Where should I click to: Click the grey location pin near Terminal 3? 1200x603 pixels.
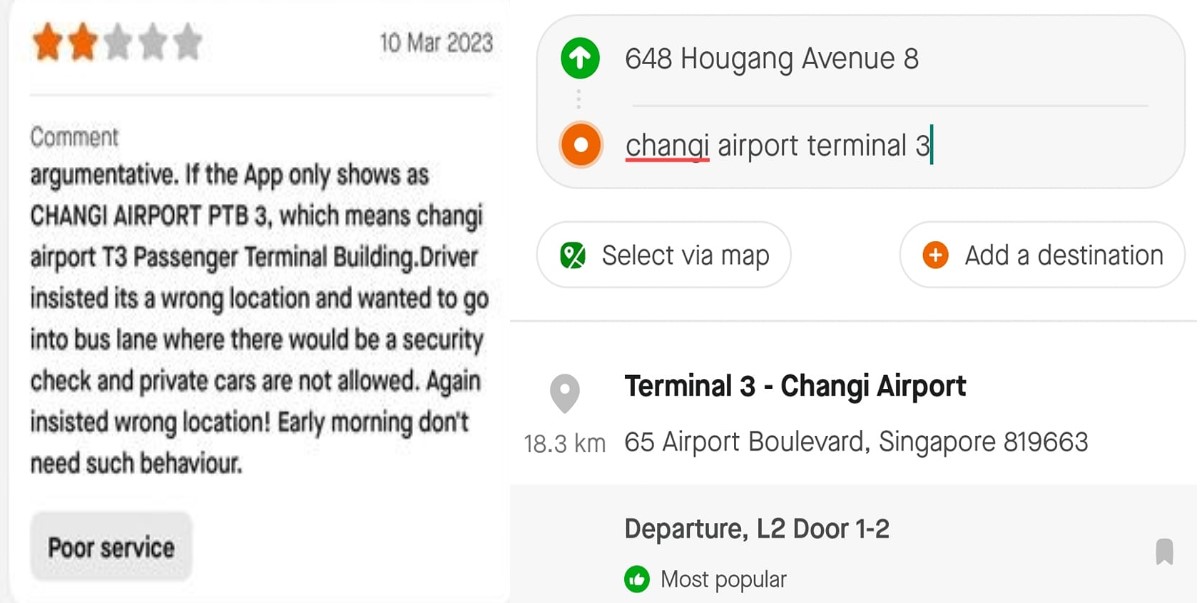click(565, 394)
